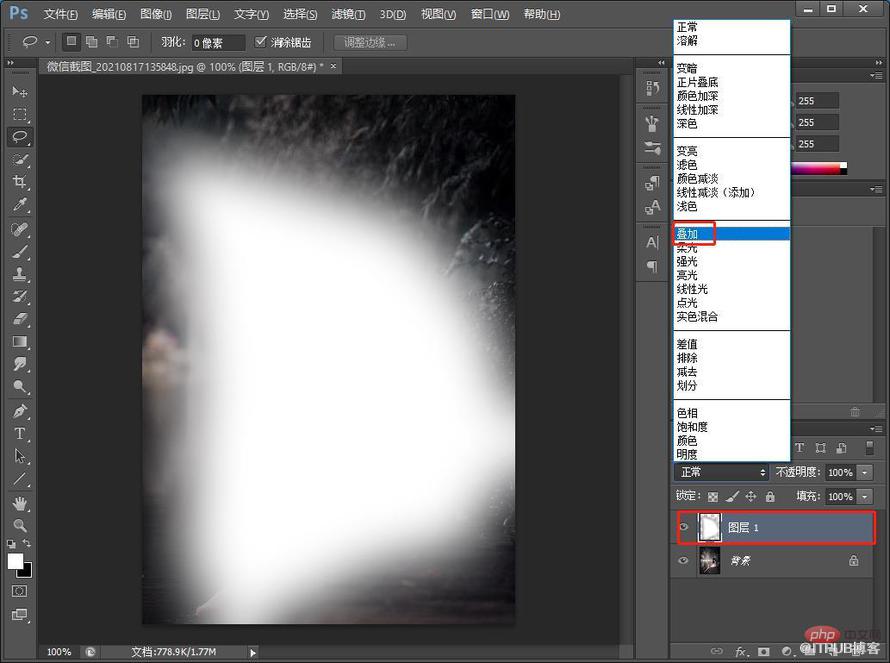890x663 pixels.
Task: Select the Crop tool
Action: (20, 182)
